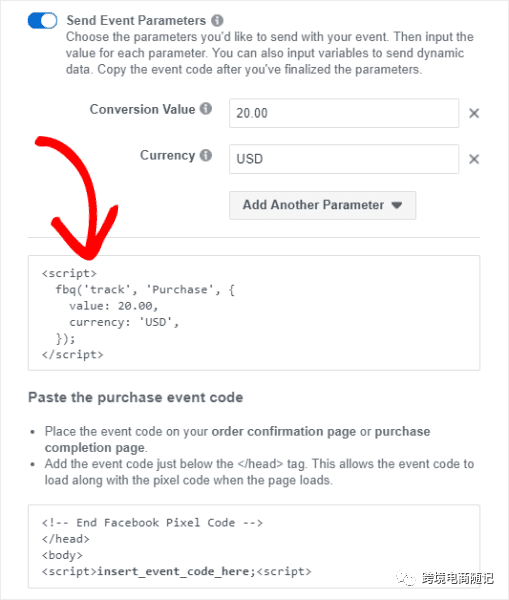Viewport: 509px width, 600px height.
Task: Click the Conversion Value input field
Action: [x=344, y=113]
